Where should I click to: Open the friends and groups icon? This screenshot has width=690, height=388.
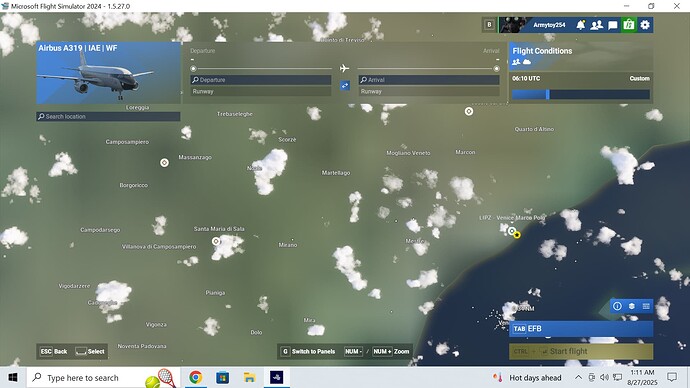[597, 25]
